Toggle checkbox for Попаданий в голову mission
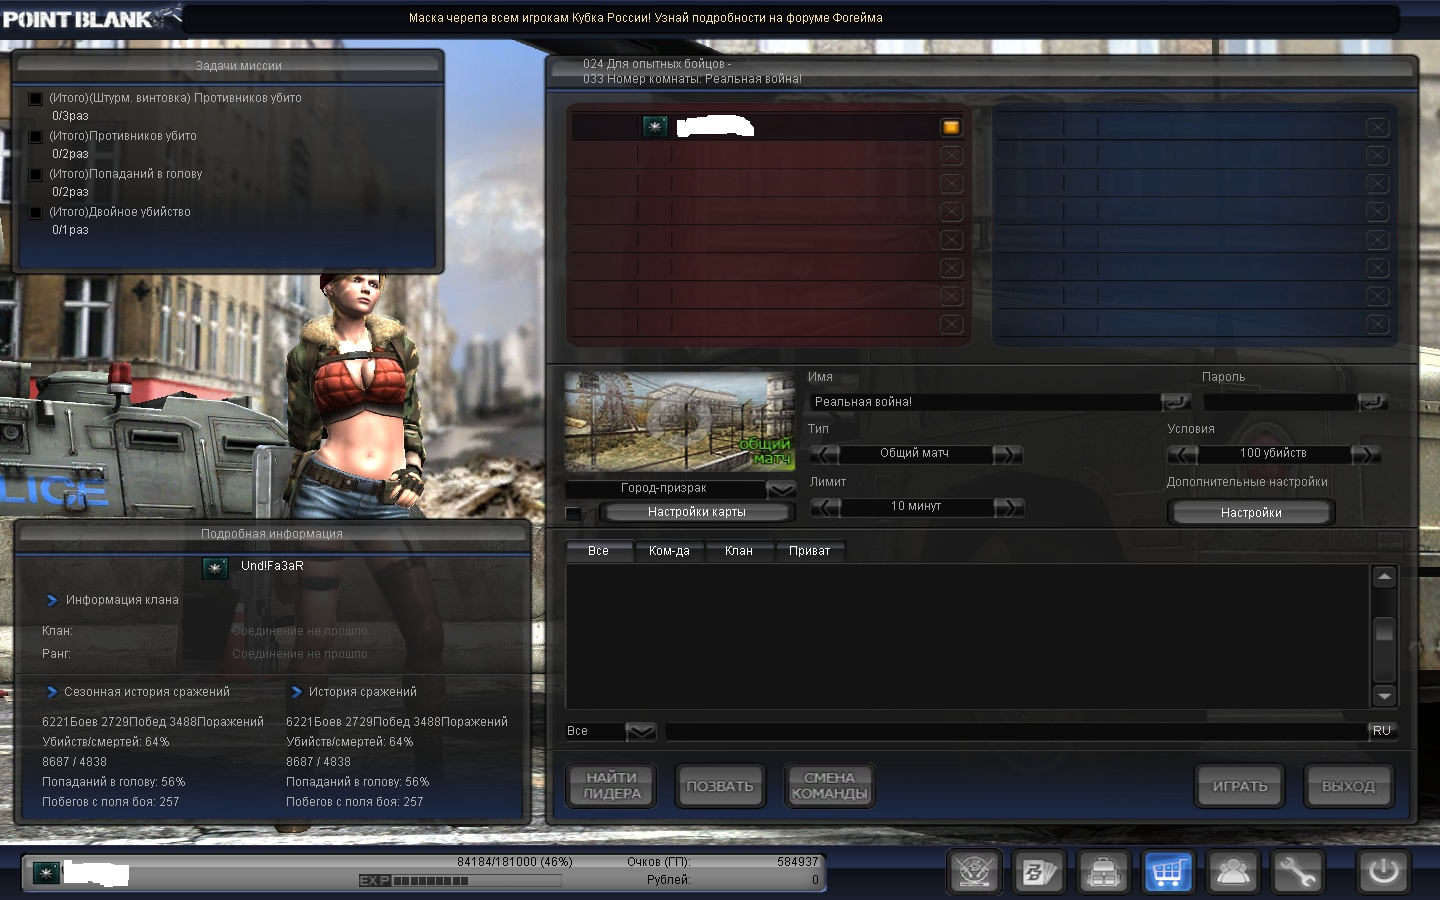The image size is (1440, 900). coord(36,175)
